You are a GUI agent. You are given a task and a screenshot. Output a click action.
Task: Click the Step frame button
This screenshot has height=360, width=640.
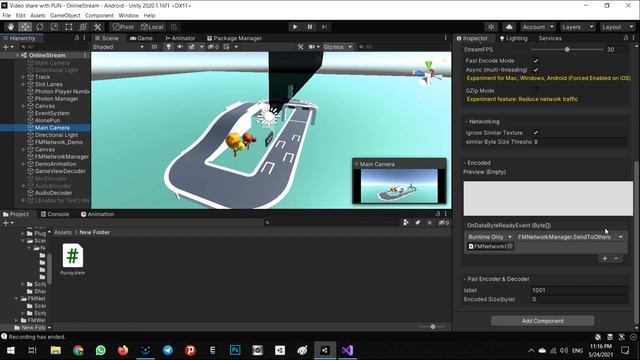(x=324, y=27)
